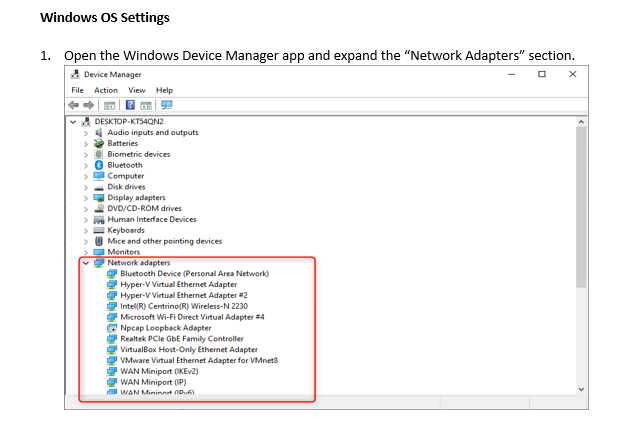Click the DVD/CD-ROM drives disc icon
The height and width of the screenshot is (428, 635).
tap(99, 209)
